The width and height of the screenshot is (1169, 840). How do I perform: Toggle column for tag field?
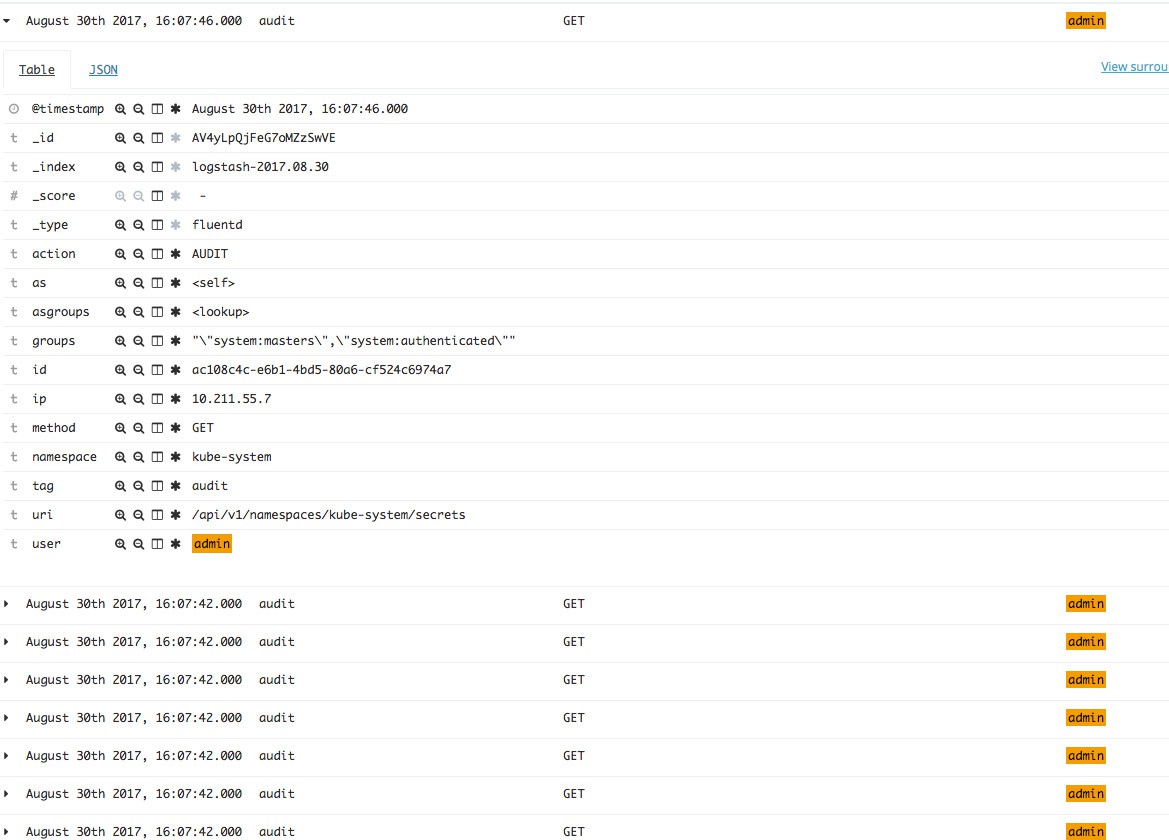(x=157, y=487)
